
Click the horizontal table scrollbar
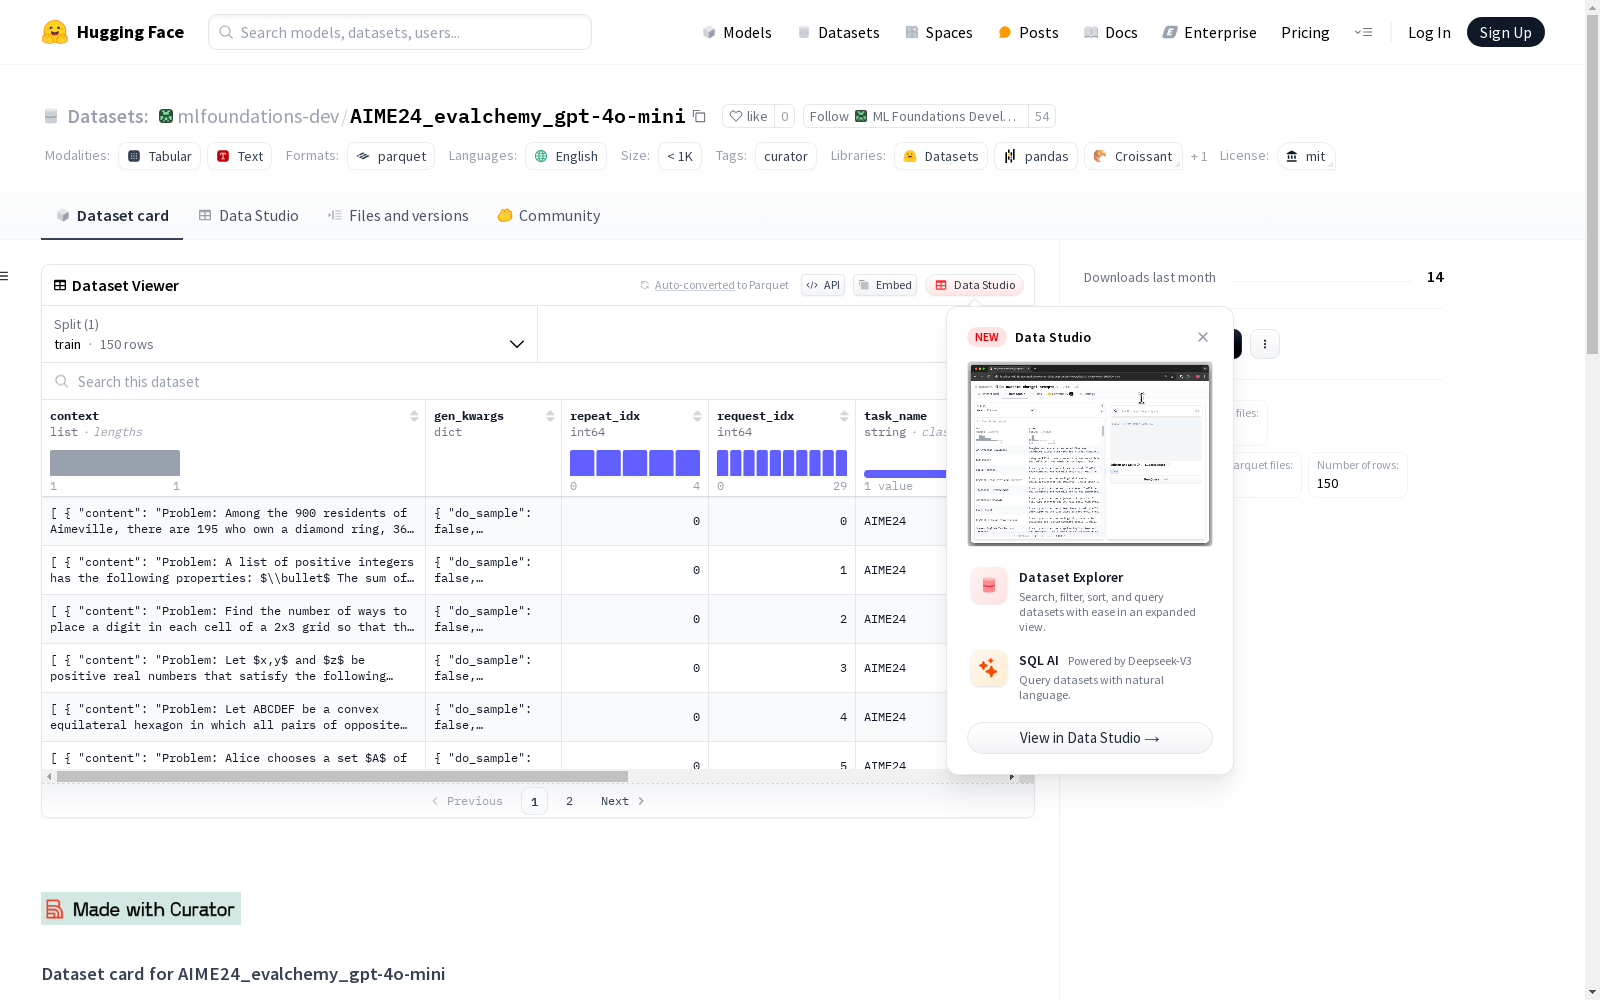coord(342,776)
